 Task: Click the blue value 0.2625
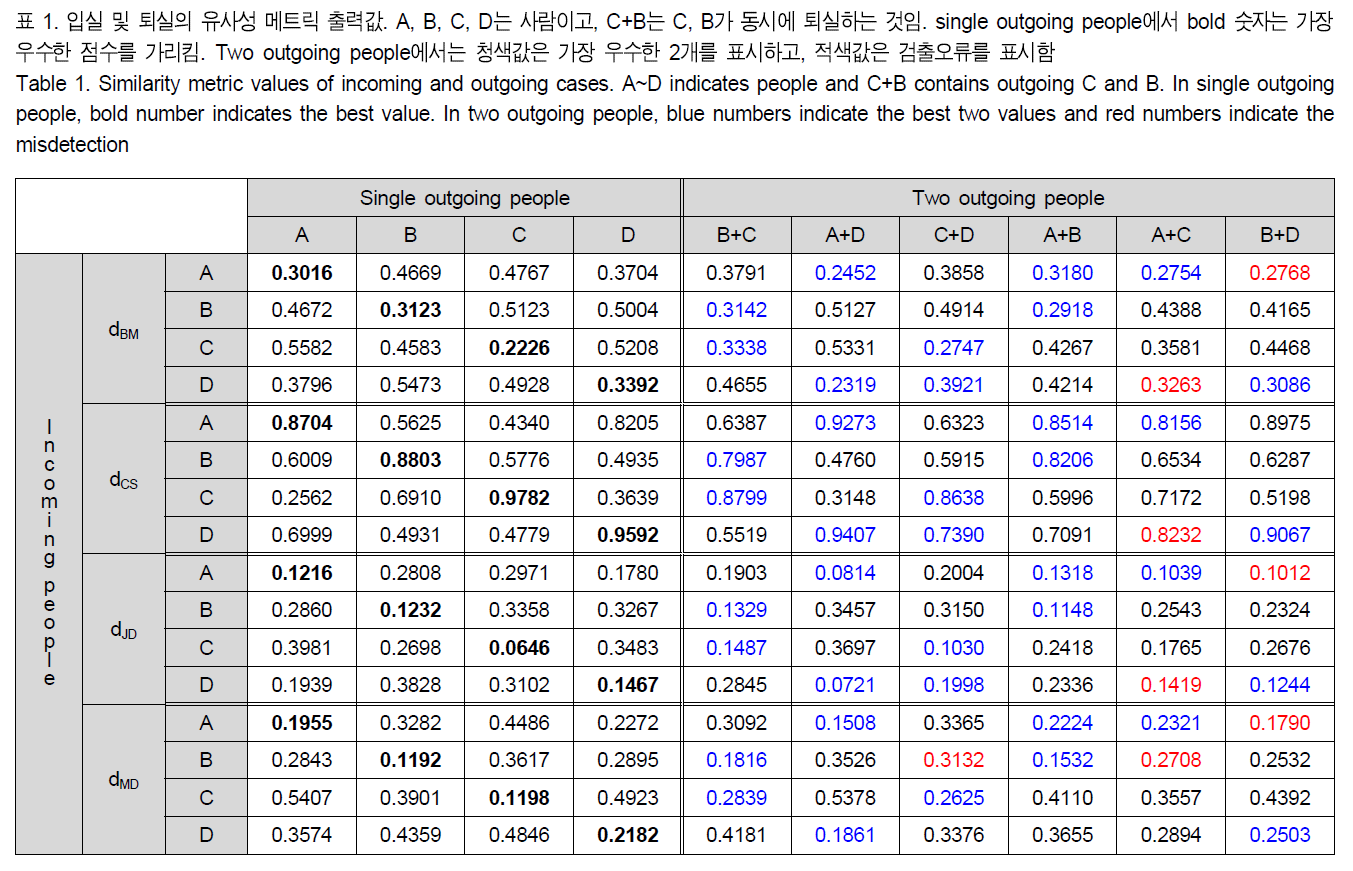tap(954, 798)
